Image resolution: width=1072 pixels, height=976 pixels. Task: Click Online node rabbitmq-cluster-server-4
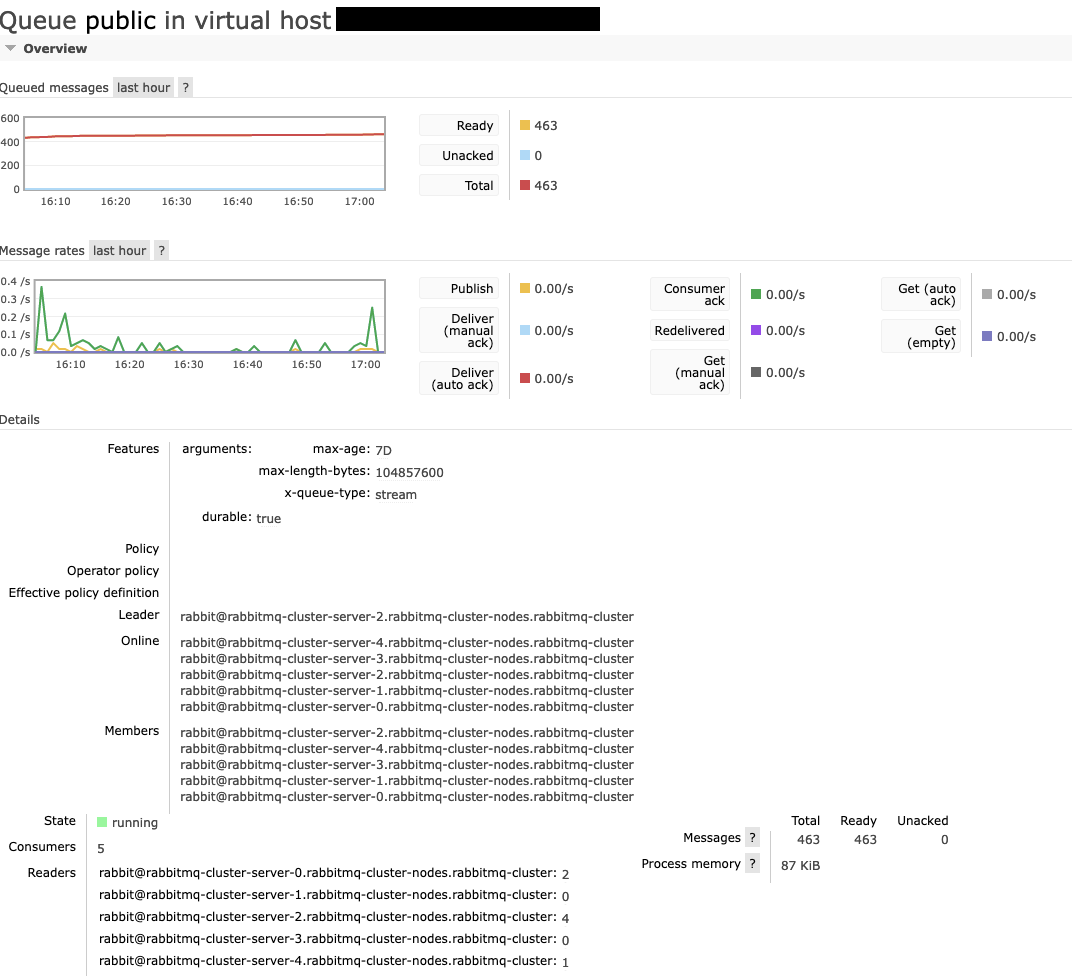point(407,642)
